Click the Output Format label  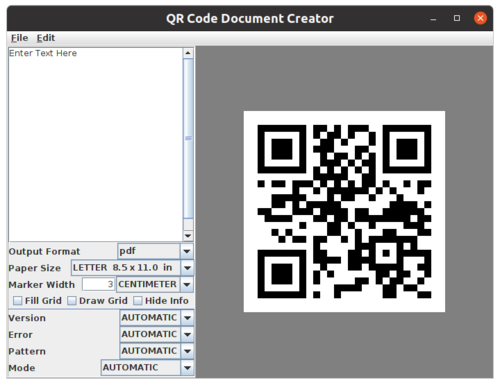[x=44, y=251]
